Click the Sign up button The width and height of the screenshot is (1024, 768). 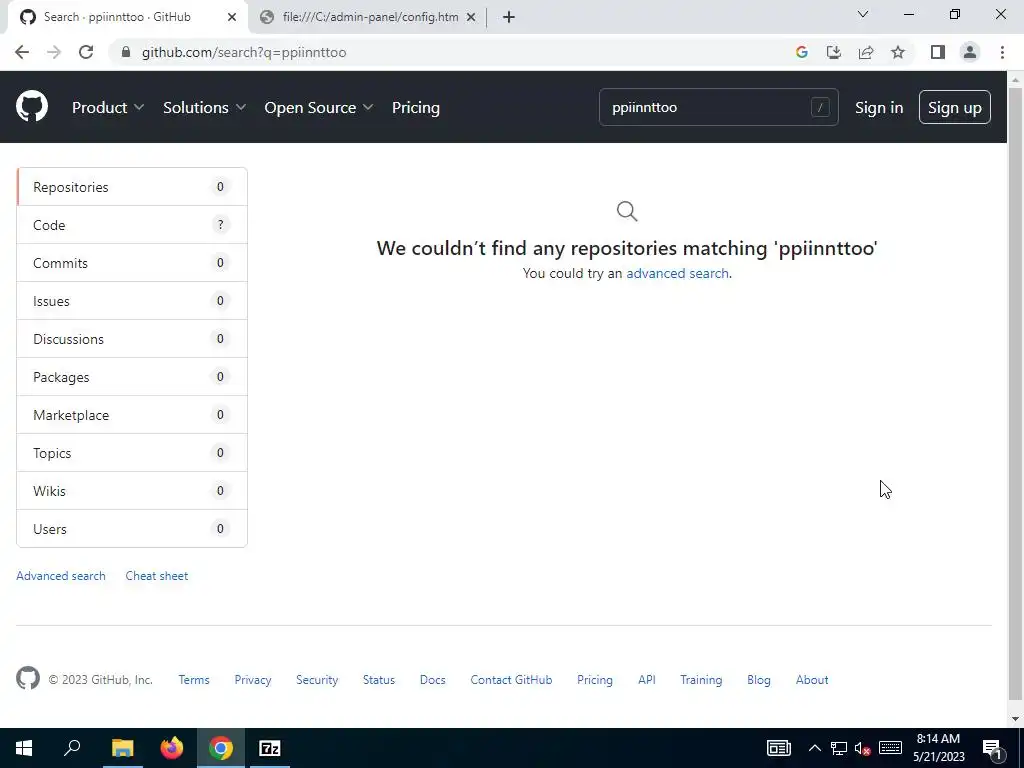[955, 107]
